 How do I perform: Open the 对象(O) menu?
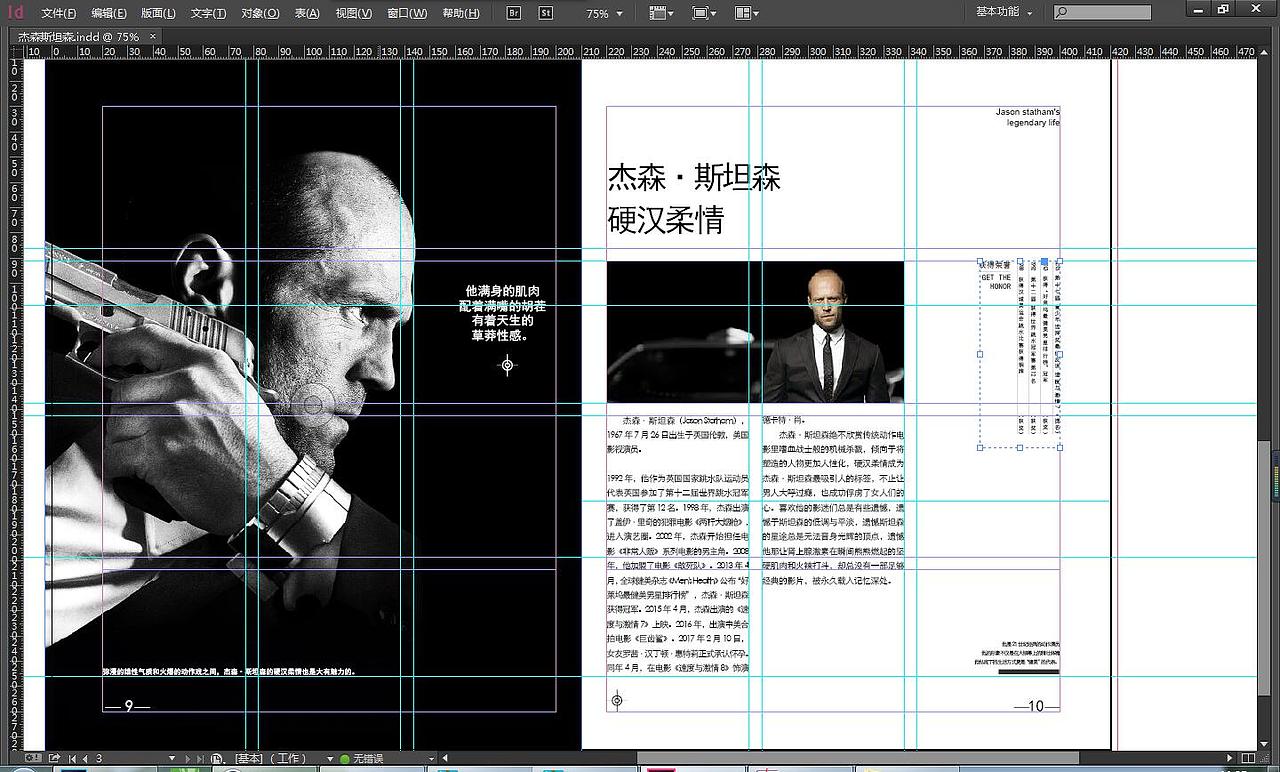260,13
